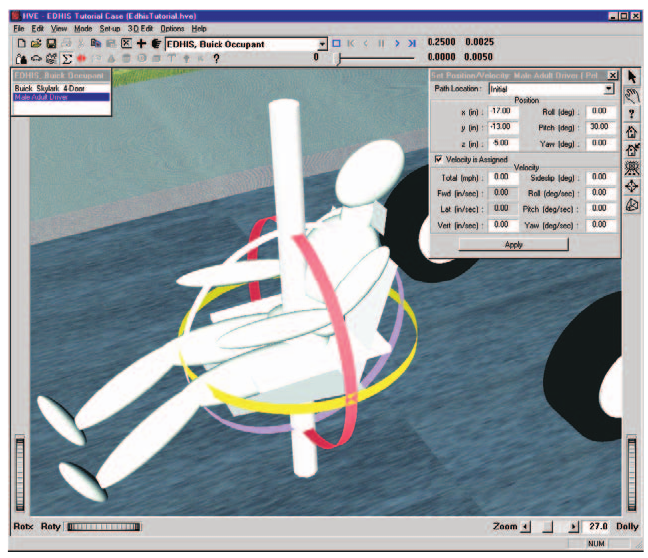Click the New file toolbar icon
The height and width of the screenshot is (558, 648).
click(21, 43)
